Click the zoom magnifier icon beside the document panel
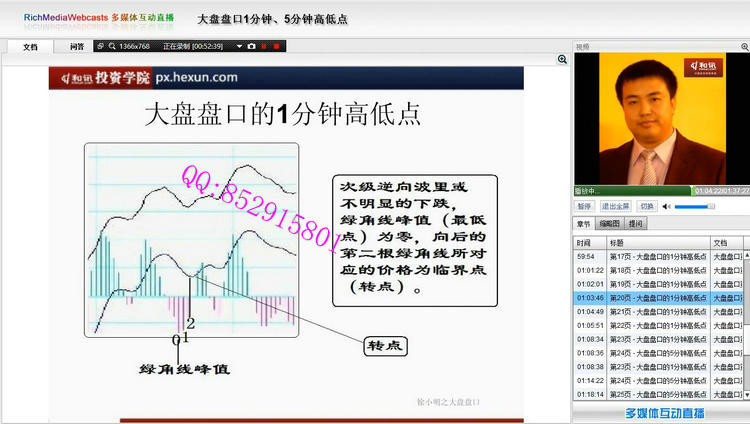The width and height of the screenshot is (750, 424). point(563,60)
